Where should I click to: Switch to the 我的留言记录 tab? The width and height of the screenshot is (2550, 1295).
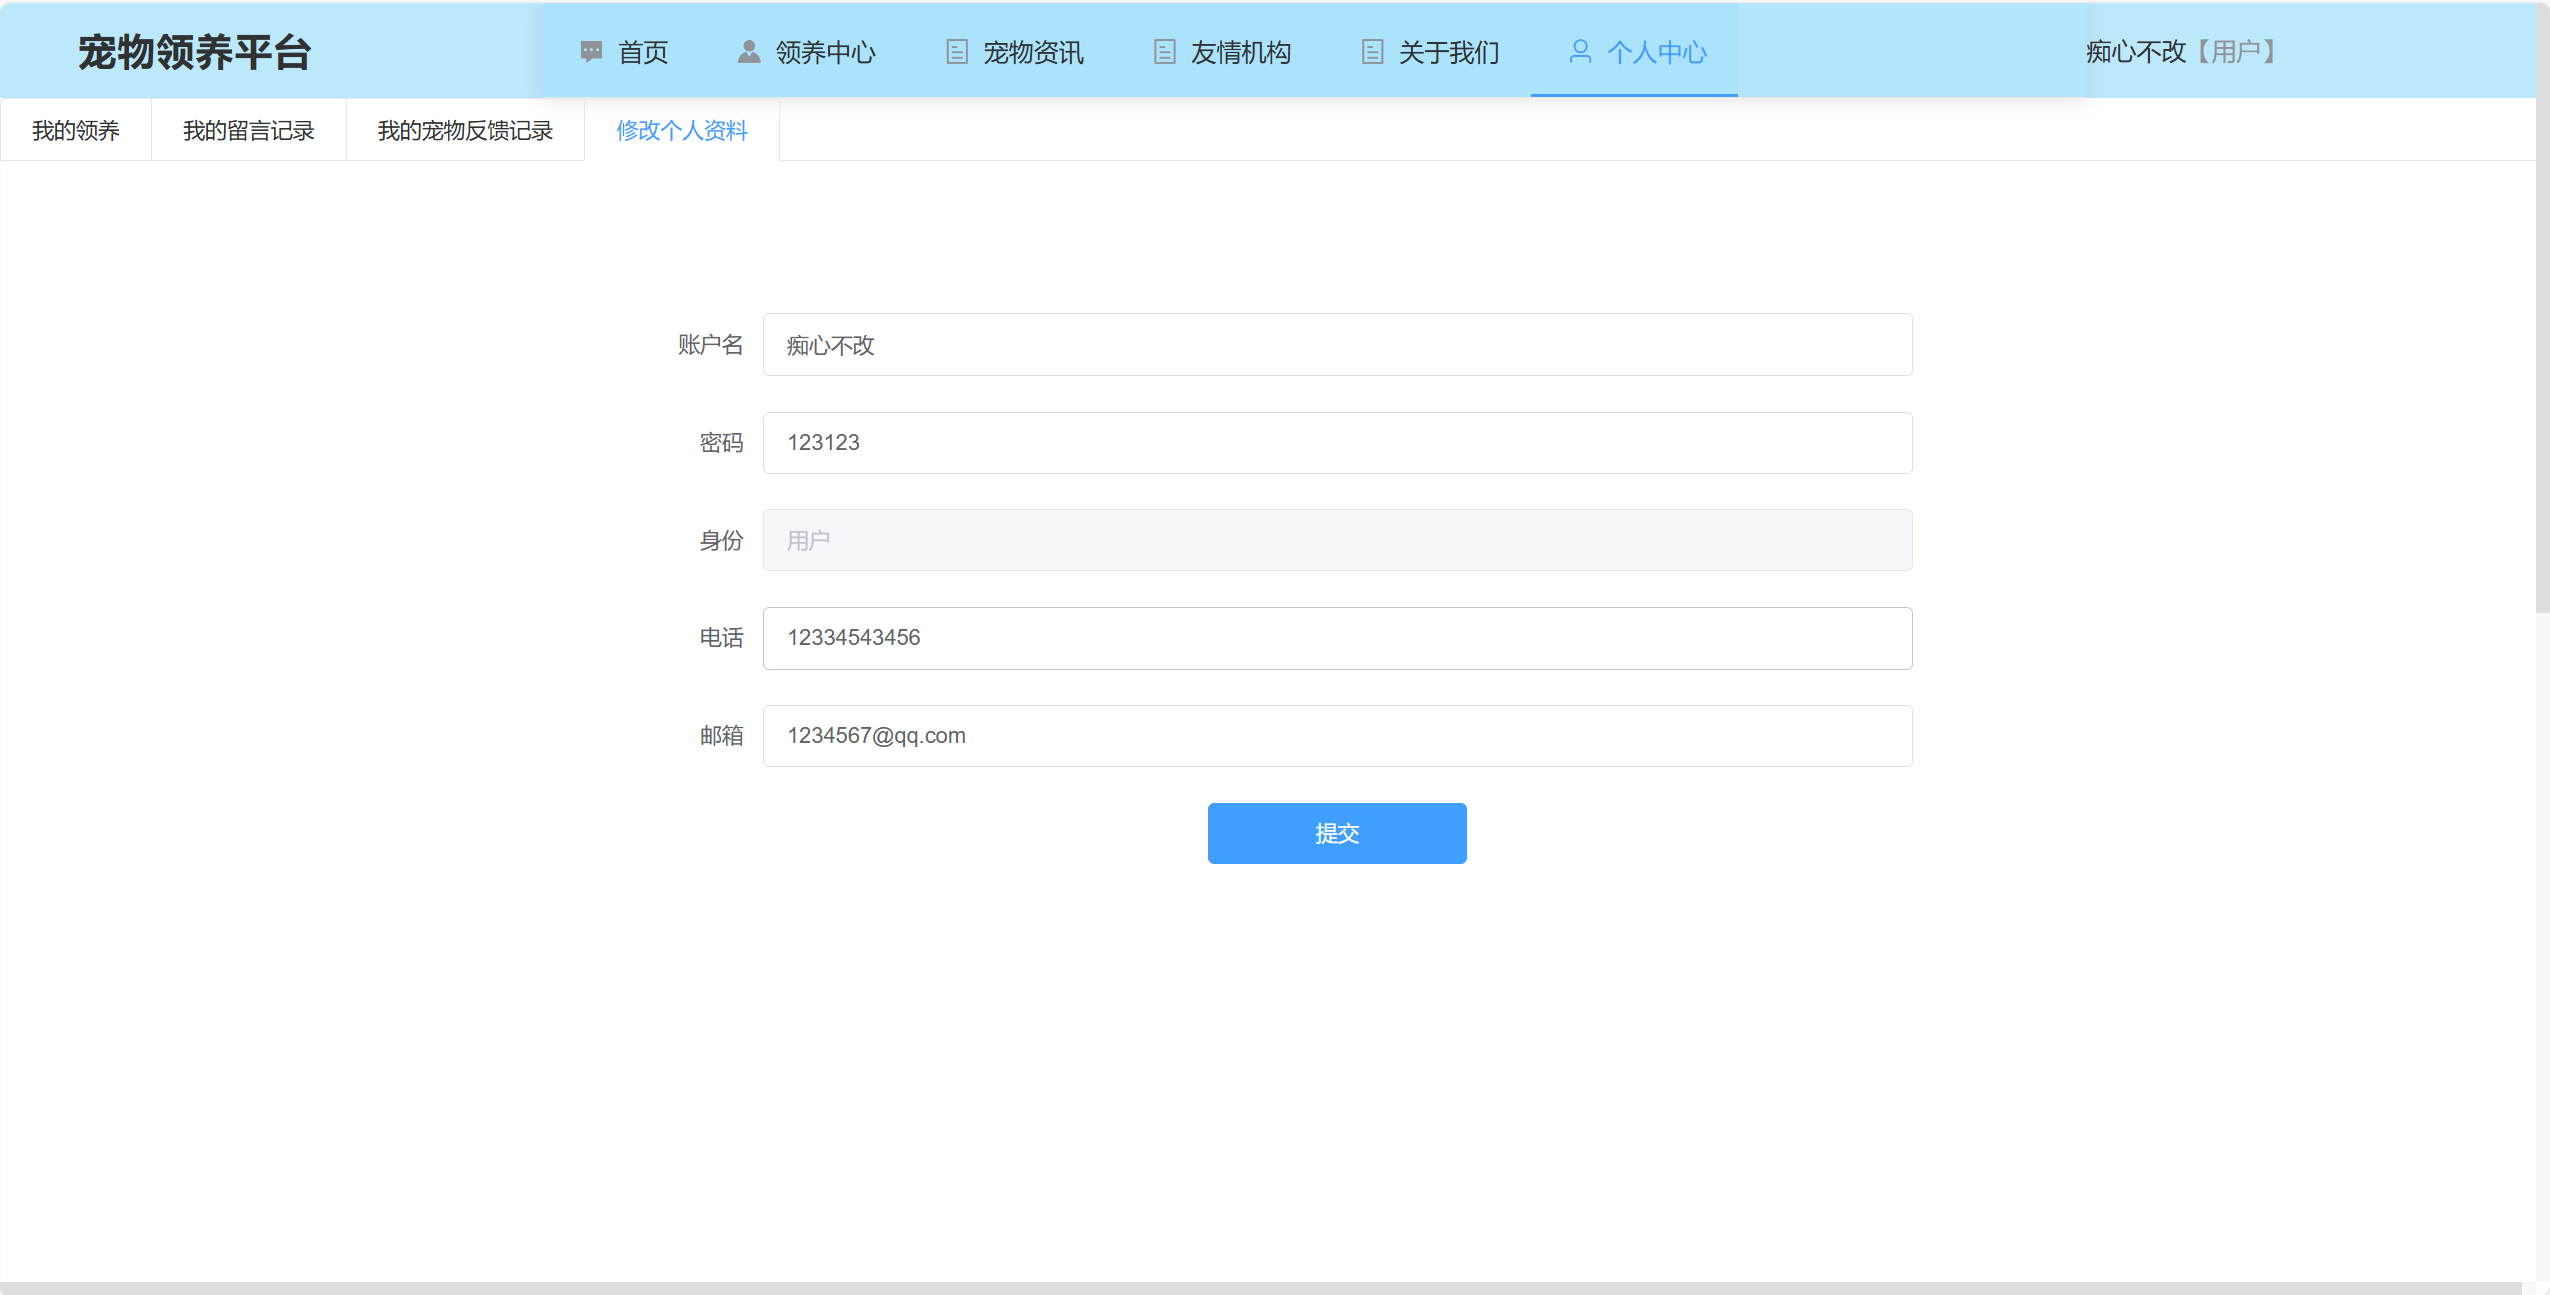249,130
